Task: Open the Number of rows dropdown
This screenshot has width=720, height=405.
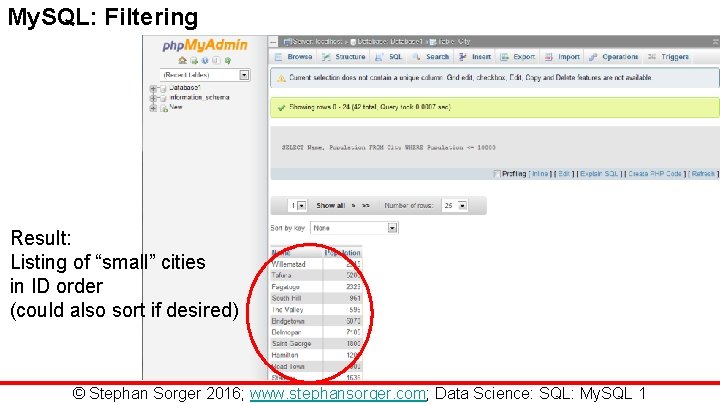Action: [455, 206]
